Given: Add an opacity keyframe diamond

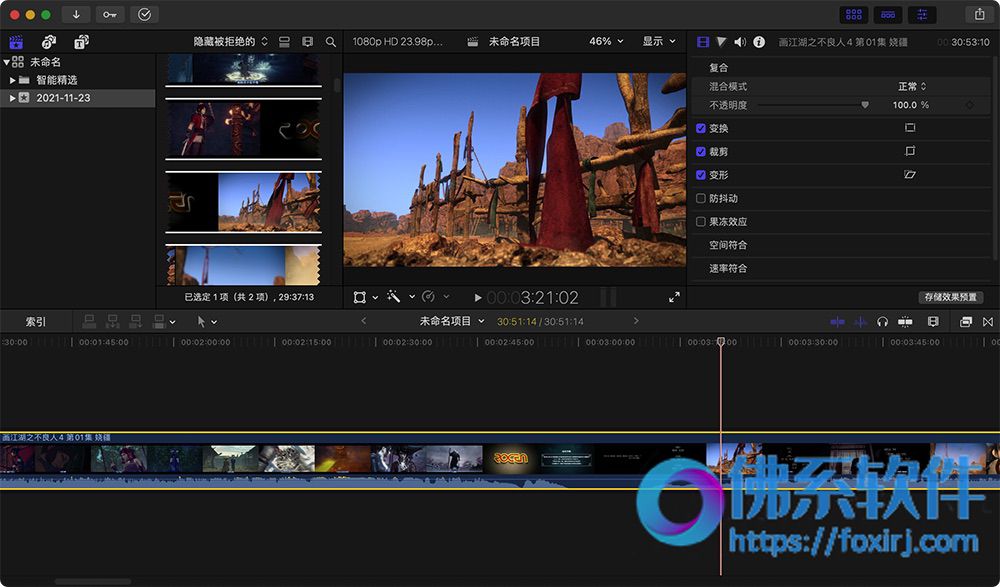Looking at the screenshot, I should point(969,105).
